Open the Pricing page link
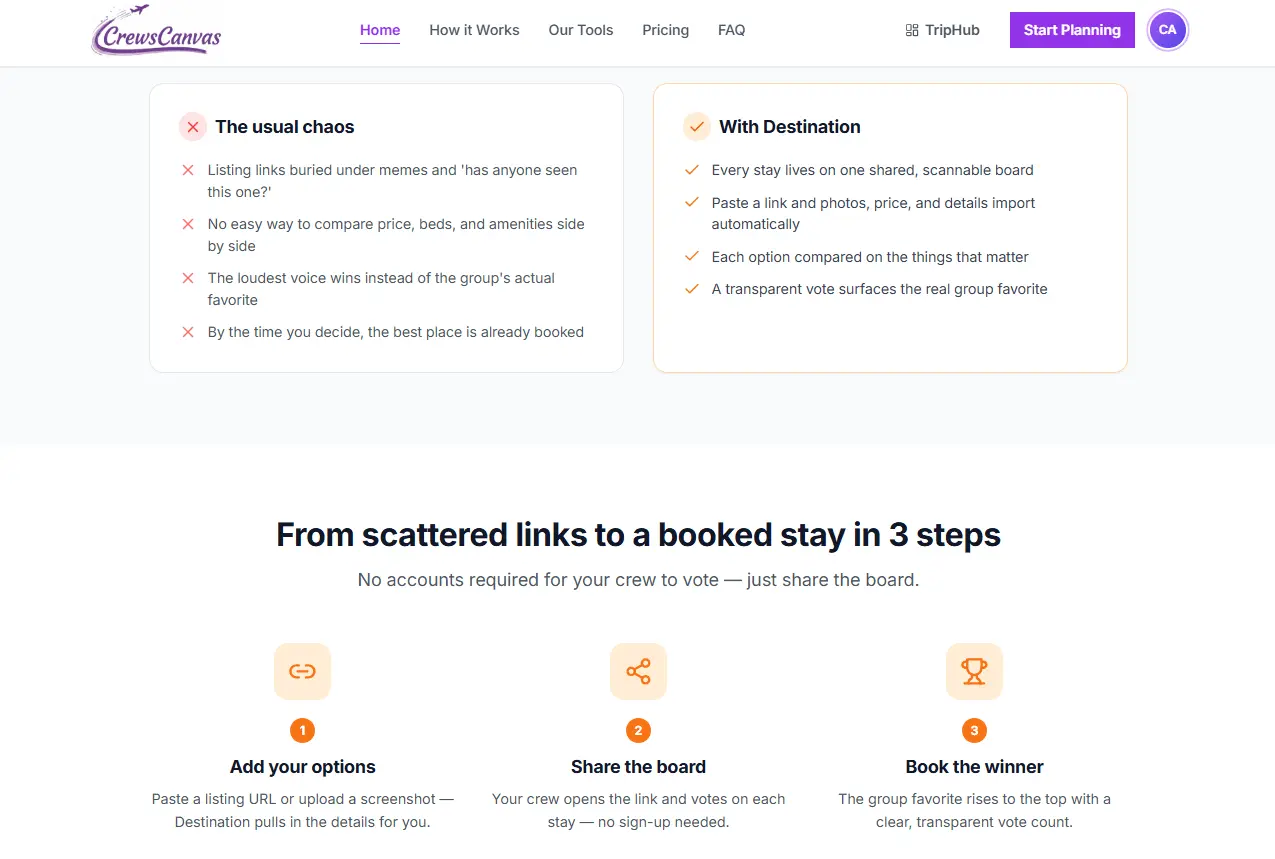 point(666,30)
